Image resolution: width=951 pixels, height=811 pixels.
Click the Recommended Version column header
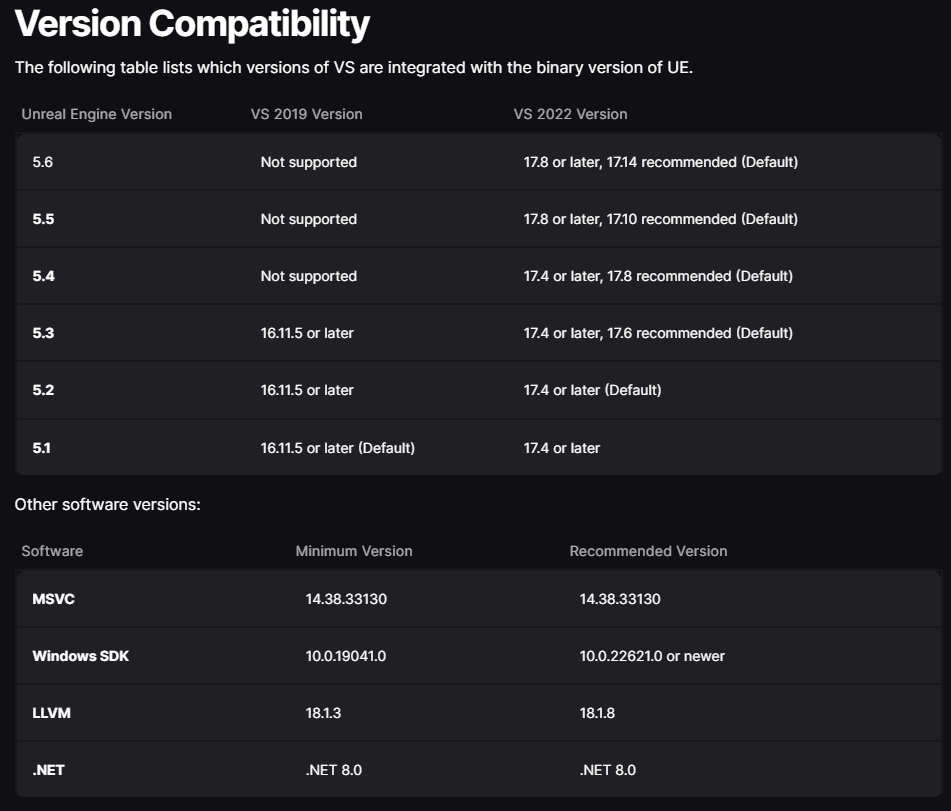(648, 551)
